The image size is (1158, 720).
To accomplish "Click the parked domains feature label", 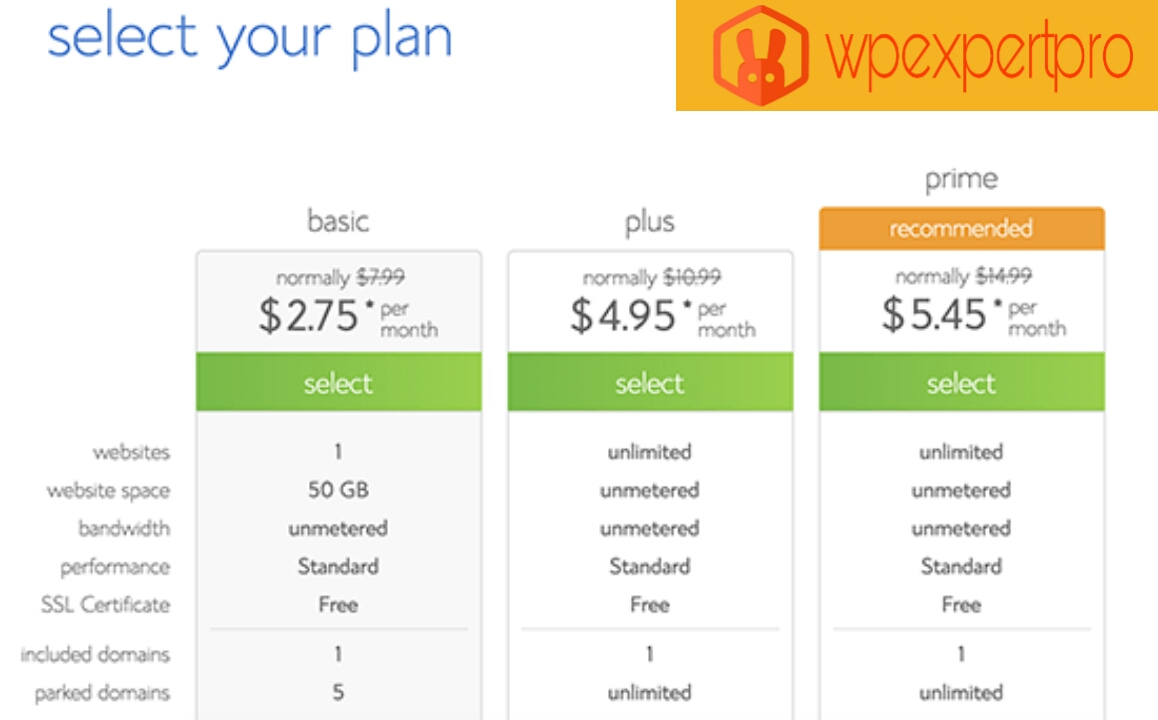I will pyautogui.click(x=102, y=693).
